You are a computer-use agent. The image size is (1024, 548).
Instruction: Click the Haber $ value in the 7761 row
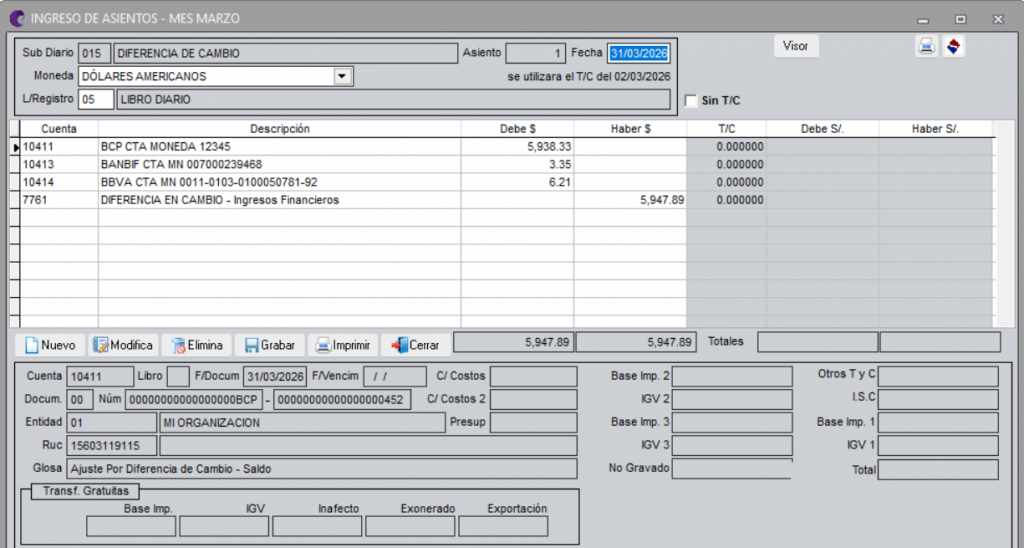coord(662,200)
